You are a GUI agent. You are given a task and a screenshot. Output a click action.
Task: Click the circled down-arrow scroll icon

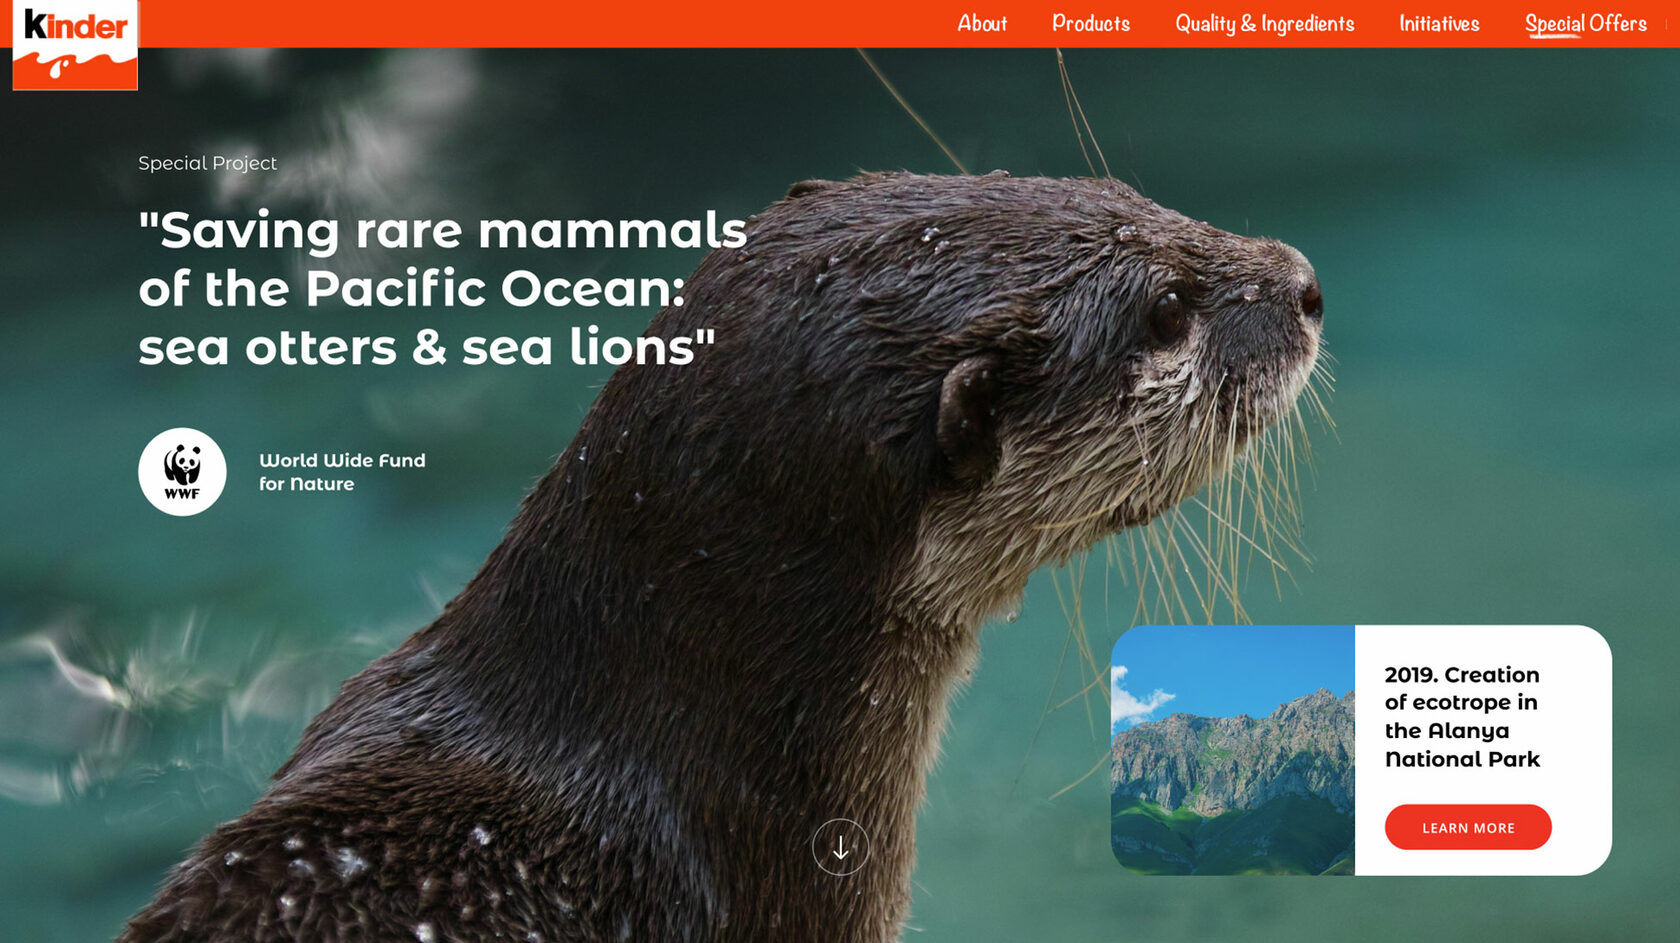(840, 847)
